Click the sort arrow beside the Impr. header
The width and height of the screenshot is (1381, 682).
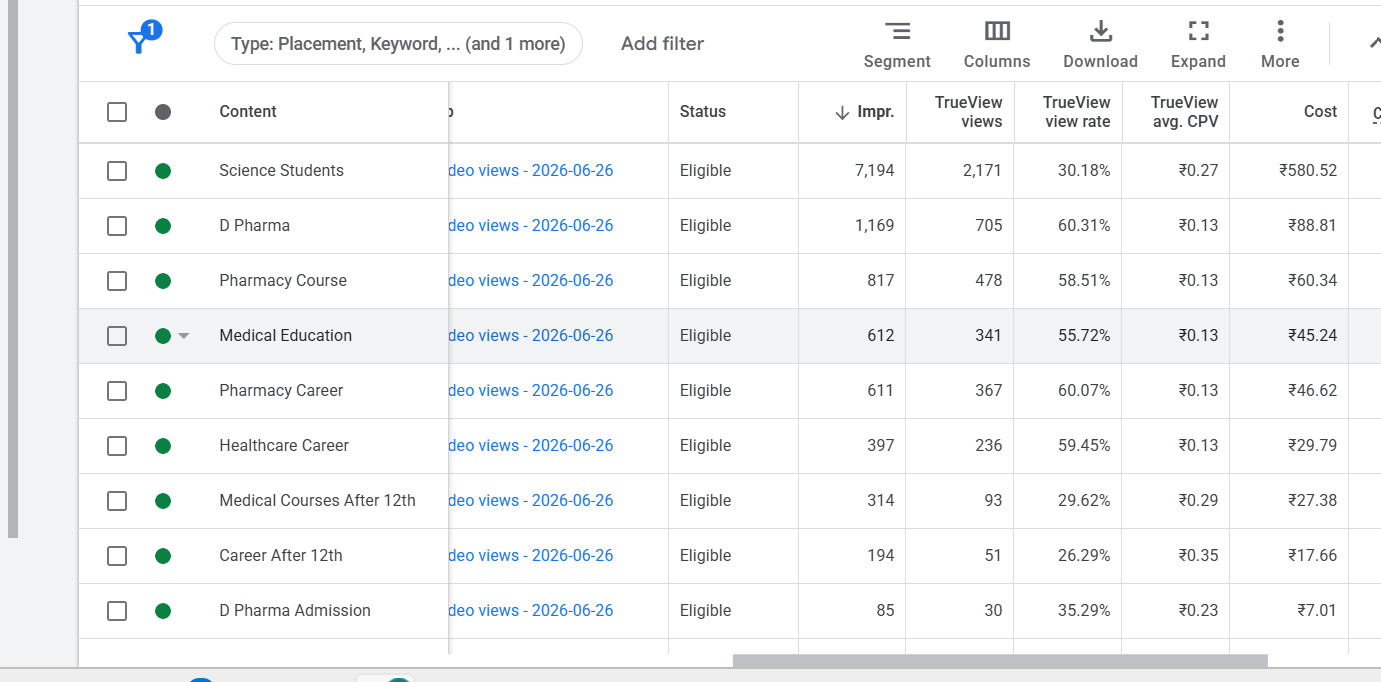pyautogui.click(x=842, y=113)
